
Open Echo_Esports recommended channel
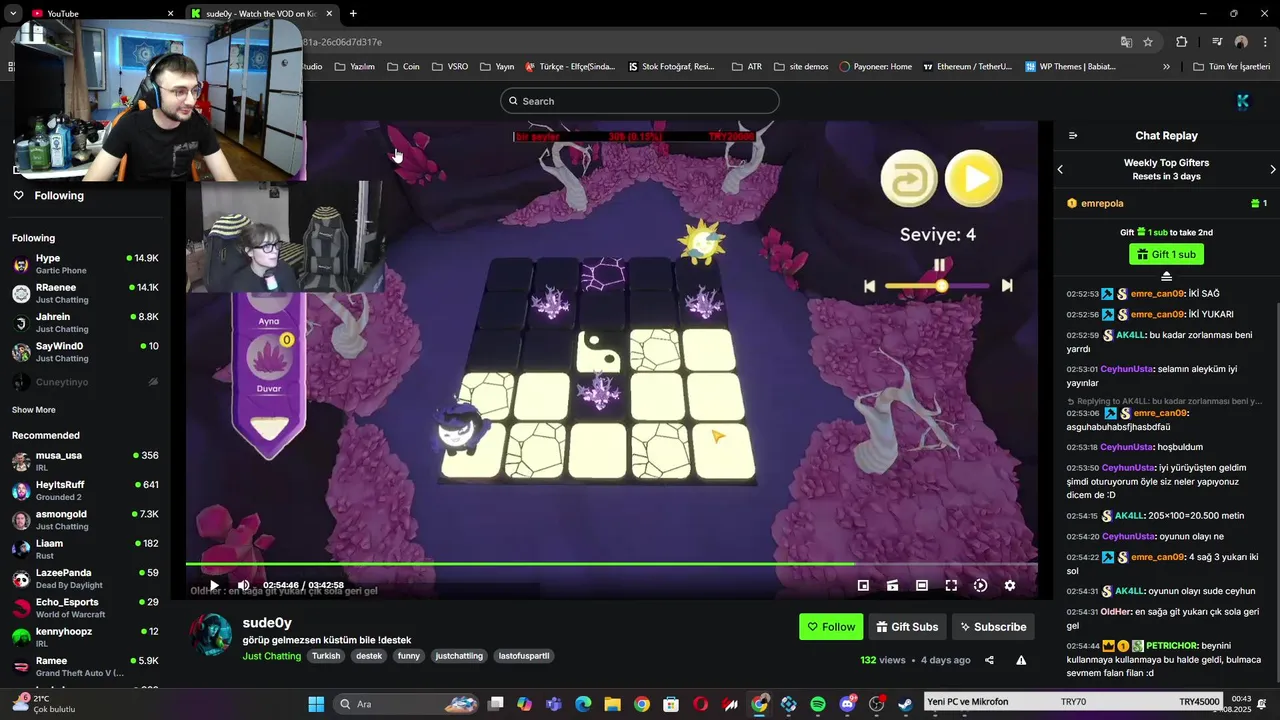[x=85, y=608]
